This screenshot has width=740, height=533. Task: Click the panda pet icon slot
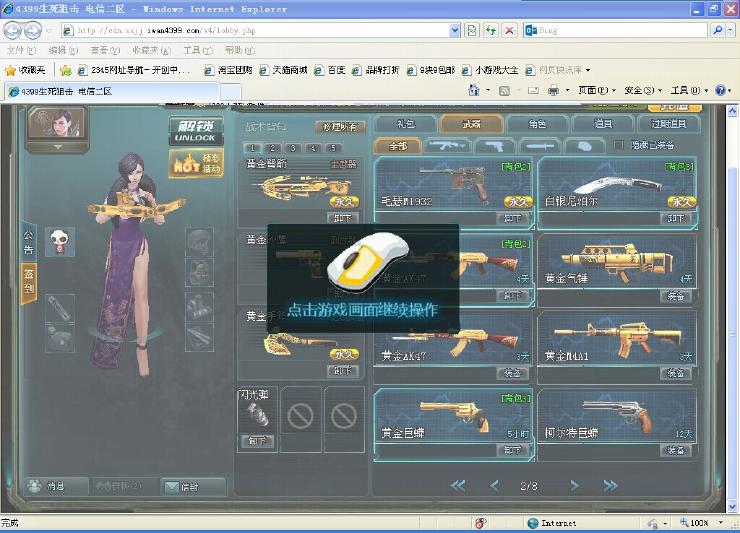click(59, 242)
